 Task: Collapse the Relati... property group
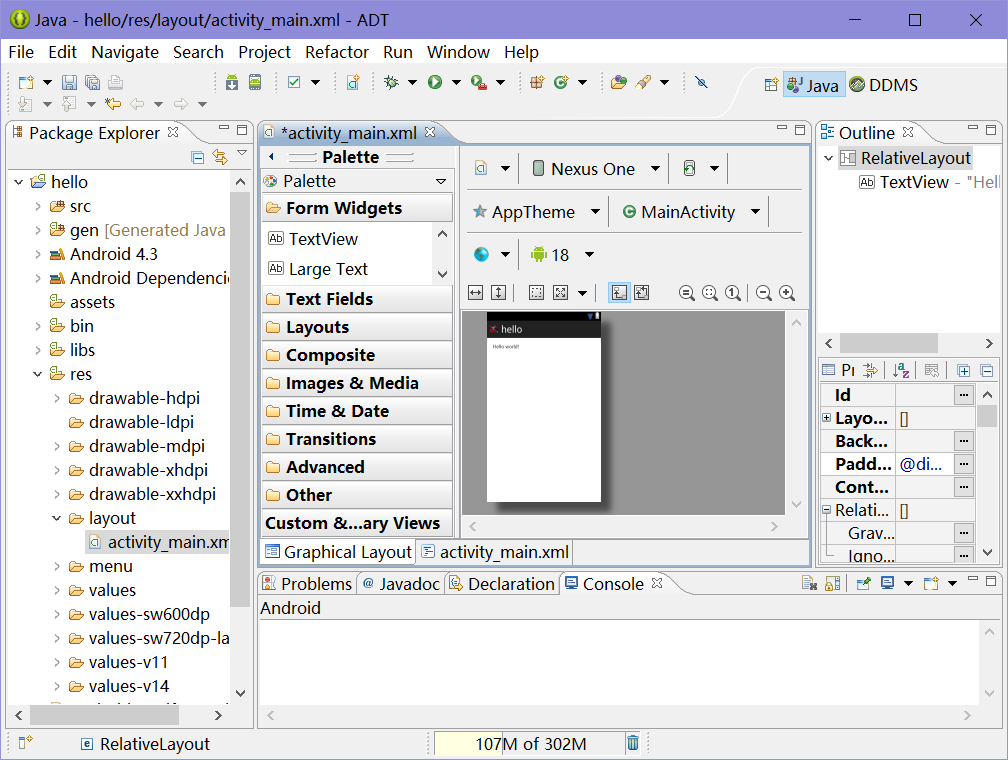coord(827,510)
